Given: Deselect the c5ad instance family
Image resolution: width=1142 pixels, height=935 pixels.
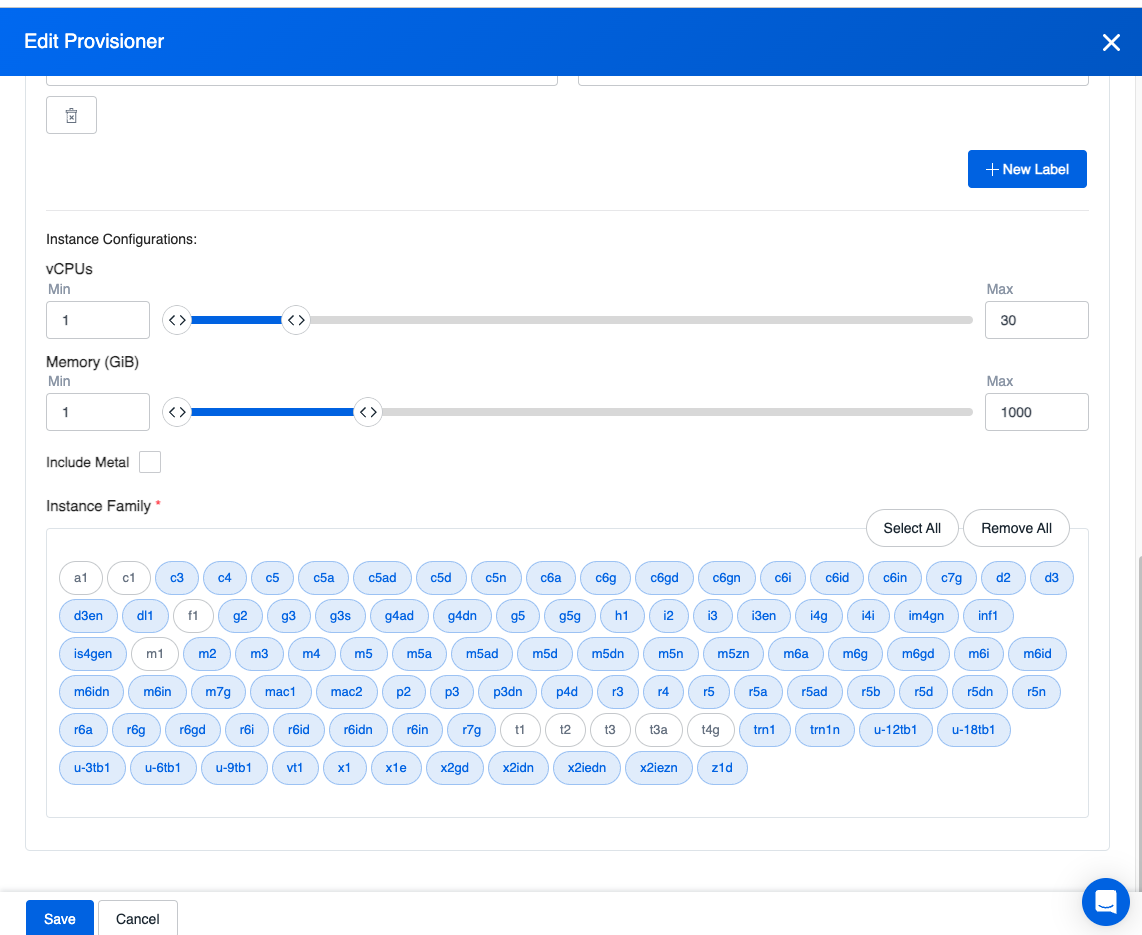Looking at the screenshot, I should 382,577.
